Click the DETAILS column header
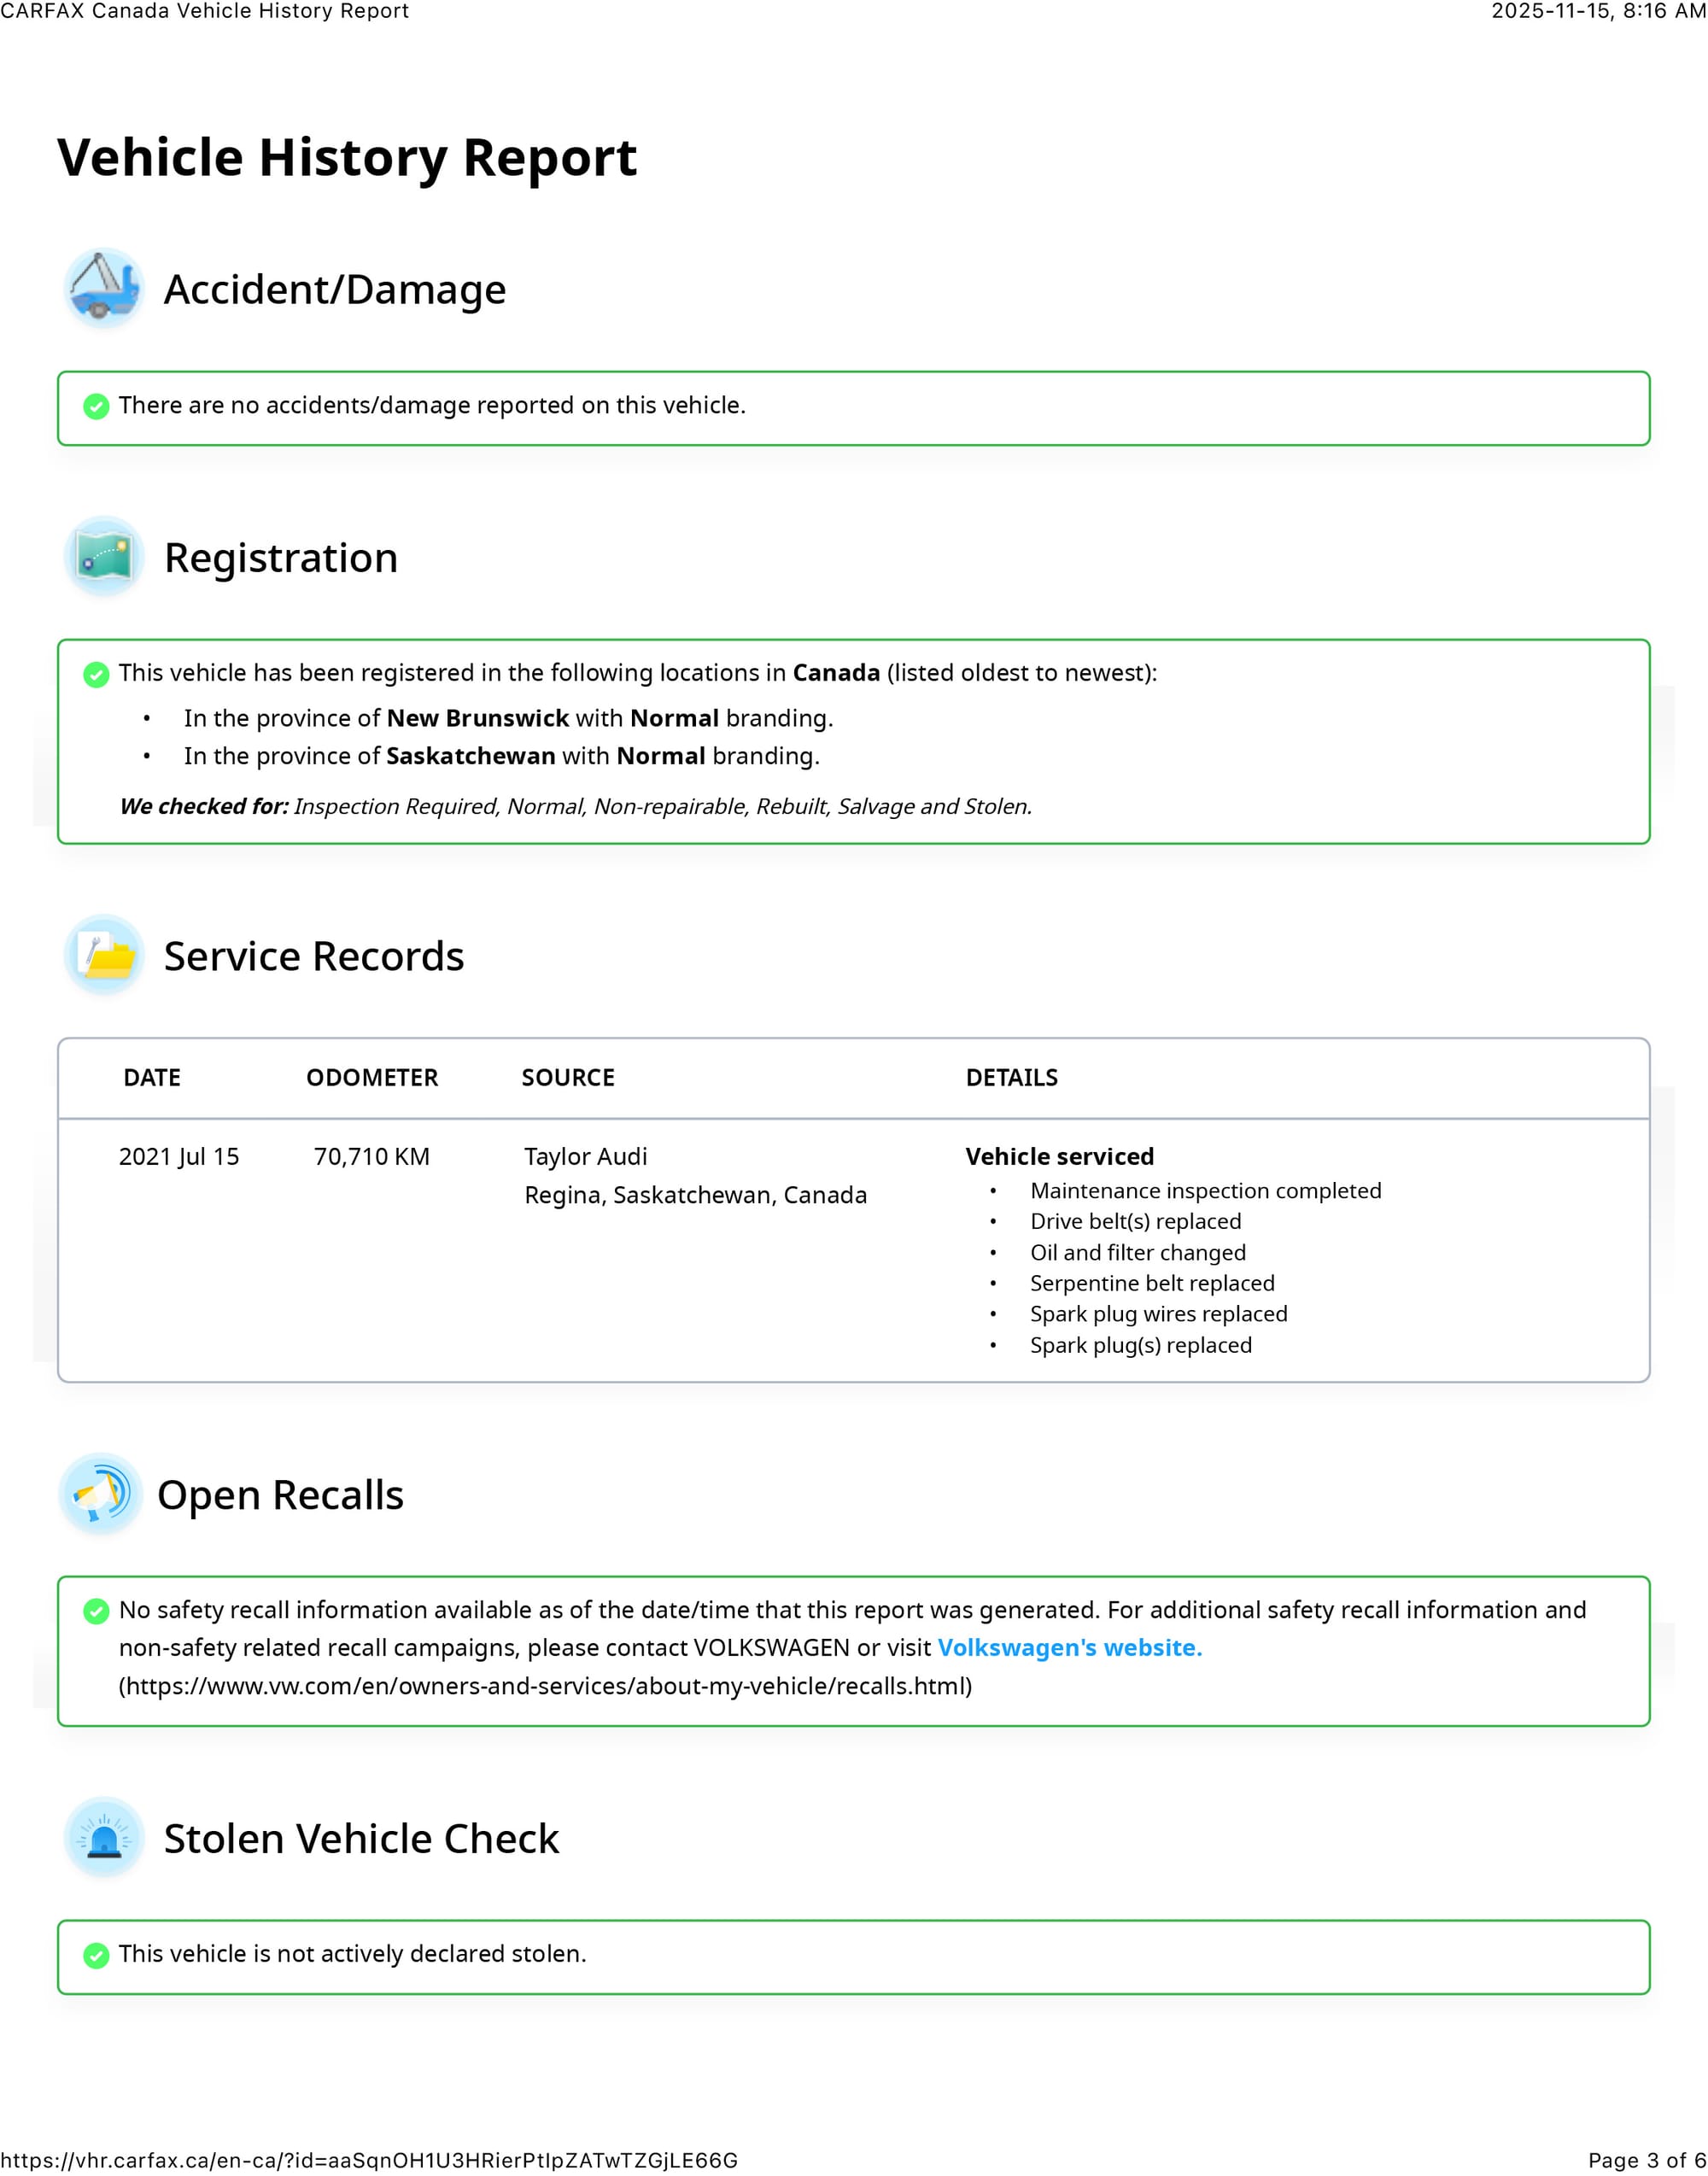1708x2176 pixels. pos(1011,1077)
